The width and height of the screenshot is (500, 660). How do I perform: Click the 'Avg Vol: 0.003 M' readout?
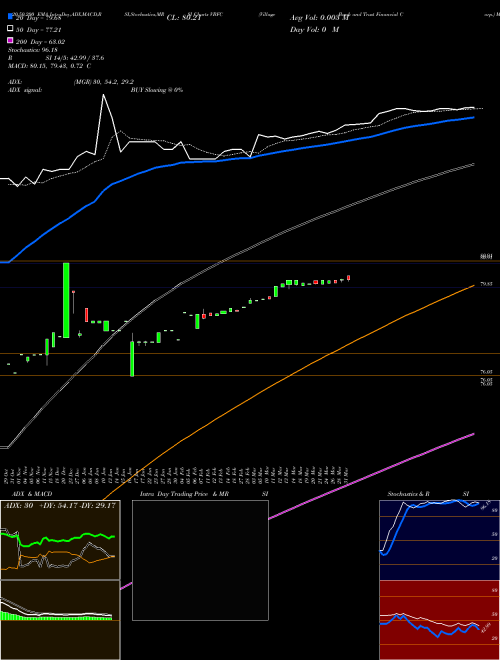[x=319, y=18]
